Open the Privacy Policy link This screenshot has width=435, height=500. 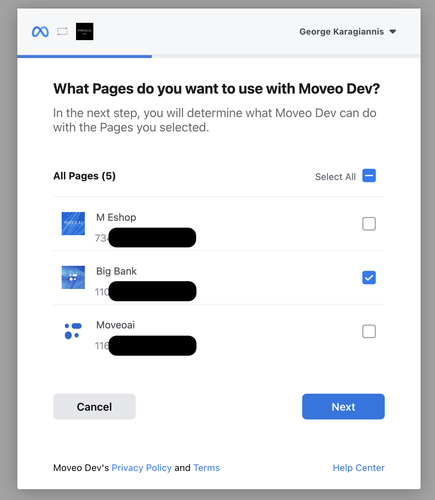tap(141, 468)
